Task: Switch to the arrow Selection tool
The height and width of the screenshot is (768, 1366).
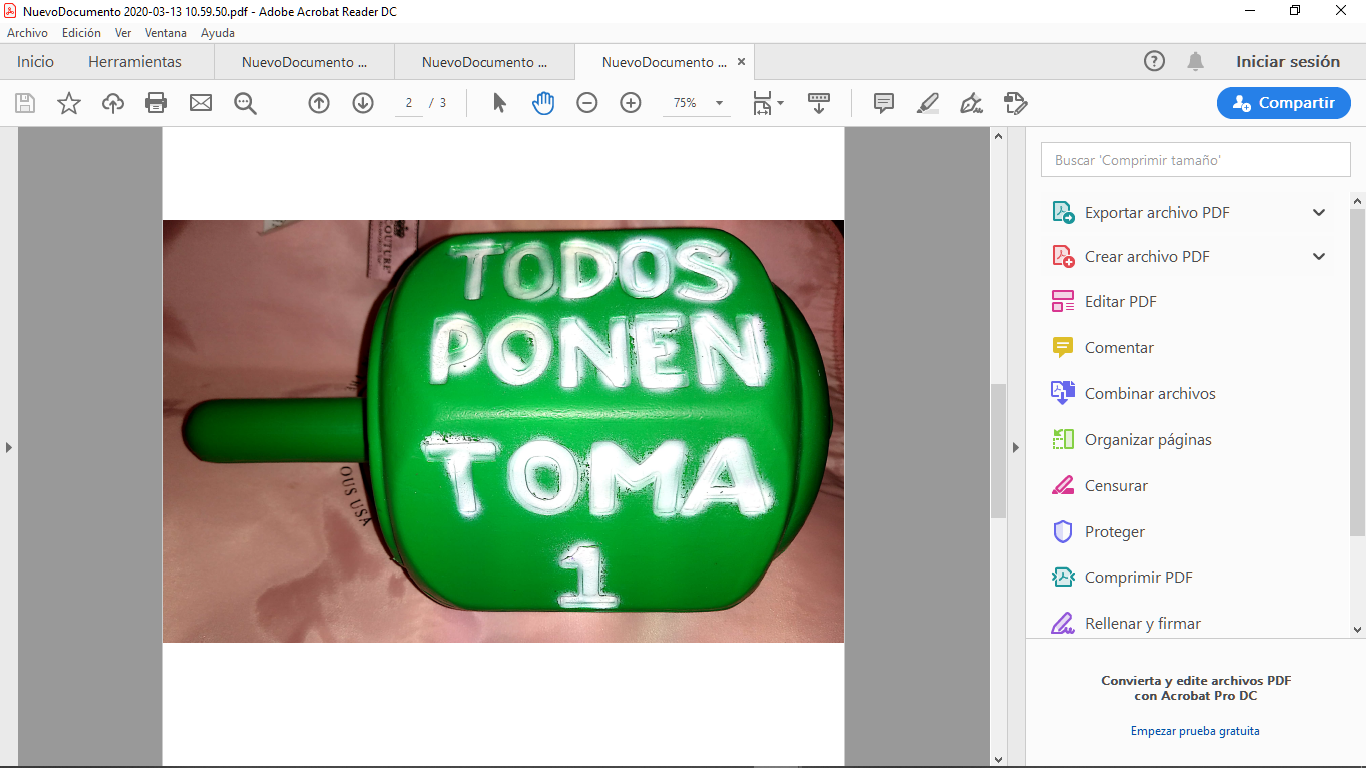Action: (500, 103)
